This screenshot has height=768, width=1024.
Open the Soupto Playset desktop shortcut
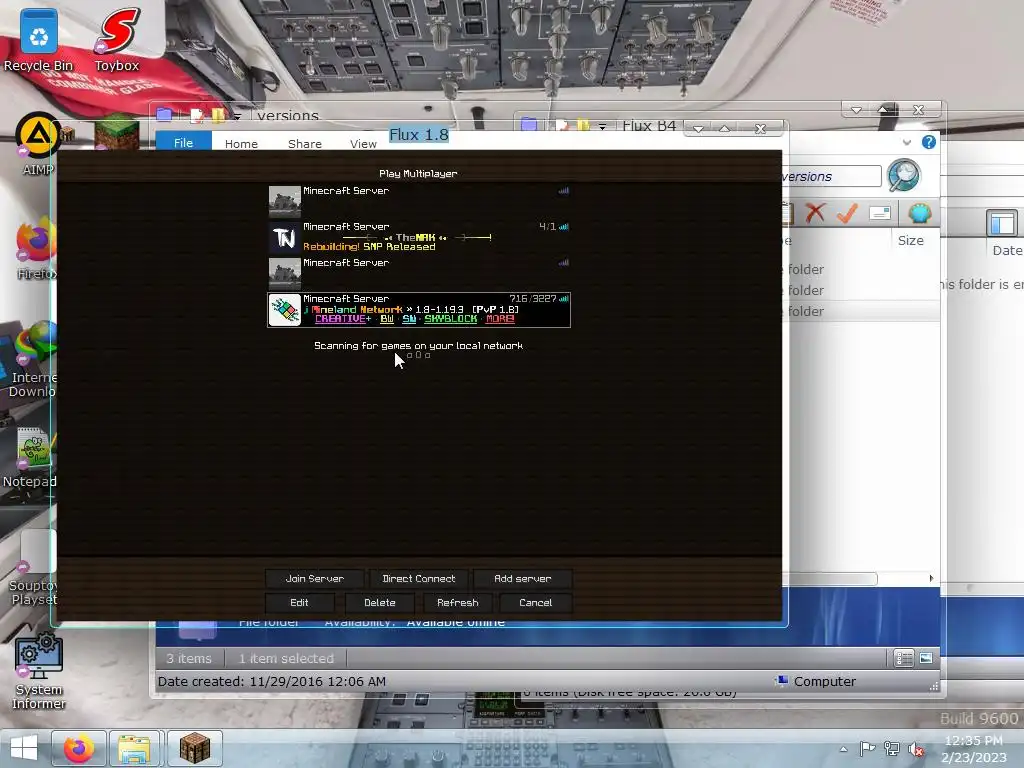pos(31,568)
